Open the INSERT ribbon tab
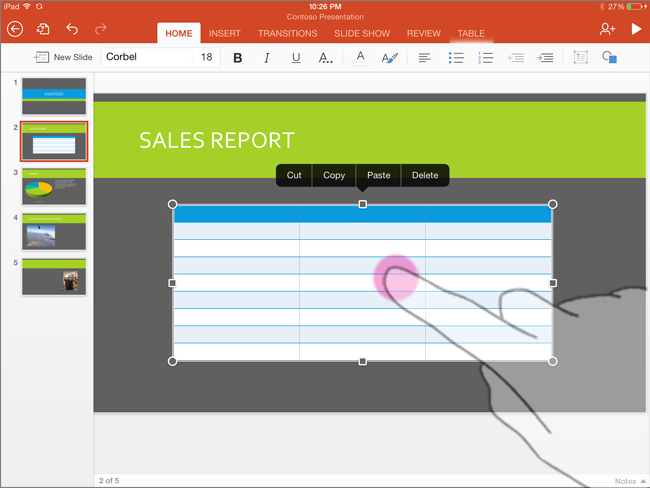Viewport: 650px width, 488px height. (224, 33)
